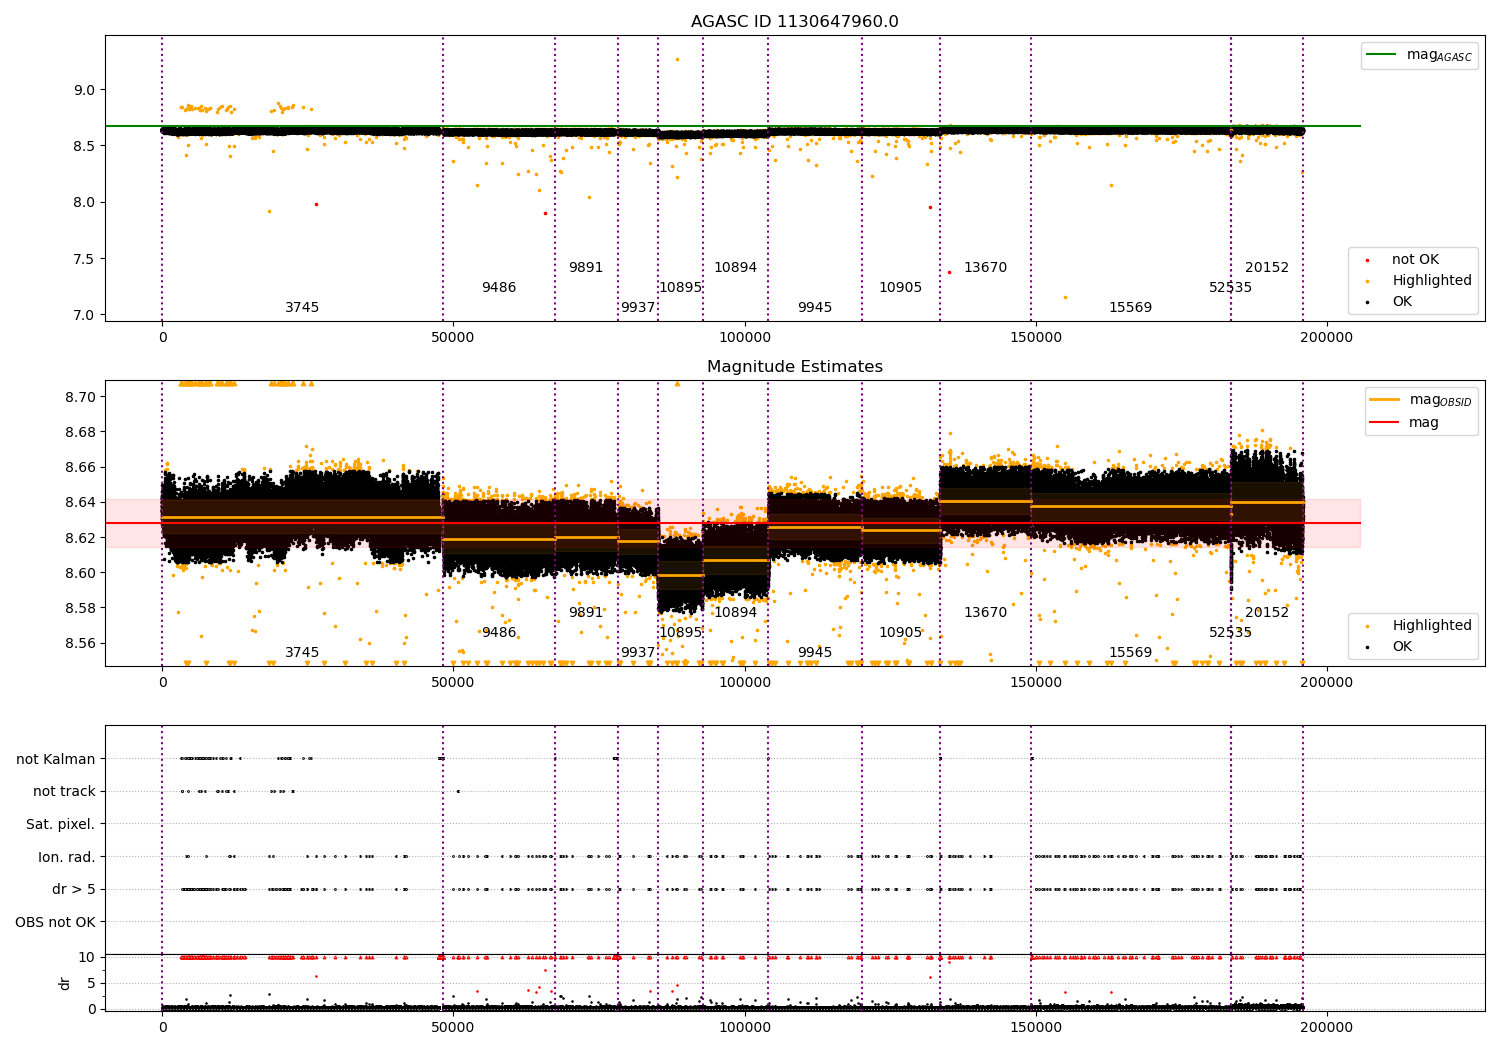Click the 'not Kalman' row label
This screenshot has width=1500, height=1050.
(56, 759)
